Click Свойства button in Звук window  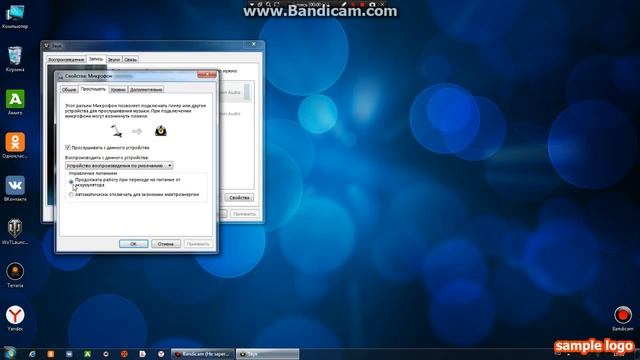pyautogui.click(x=239, y=198)
